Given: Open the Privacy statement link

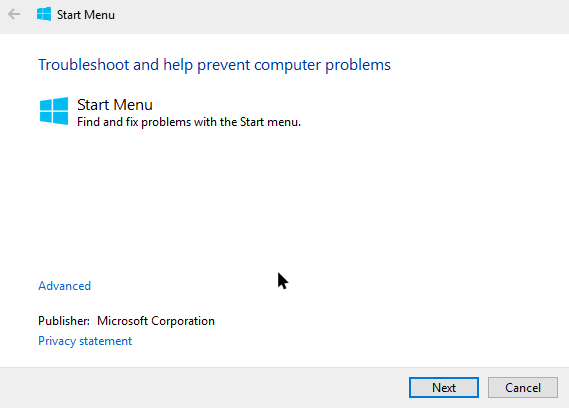Looking at the screenshot, I should pos(85,341).
